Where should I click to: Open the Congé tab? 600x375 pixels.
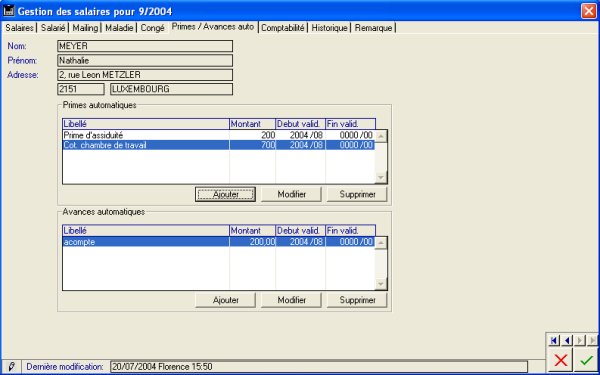[x=152, y=28]
